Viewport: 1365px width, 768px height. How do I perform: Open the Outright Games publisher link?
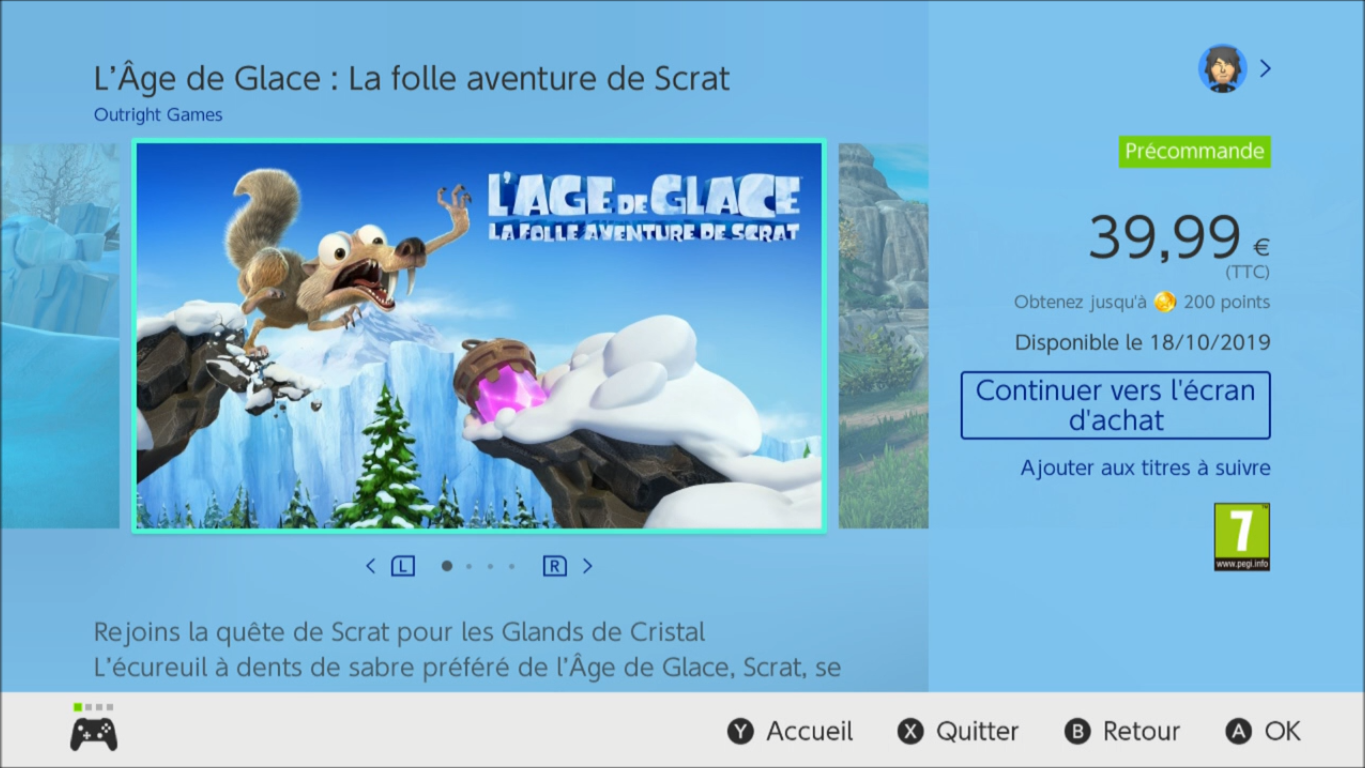tap(158, 115)
